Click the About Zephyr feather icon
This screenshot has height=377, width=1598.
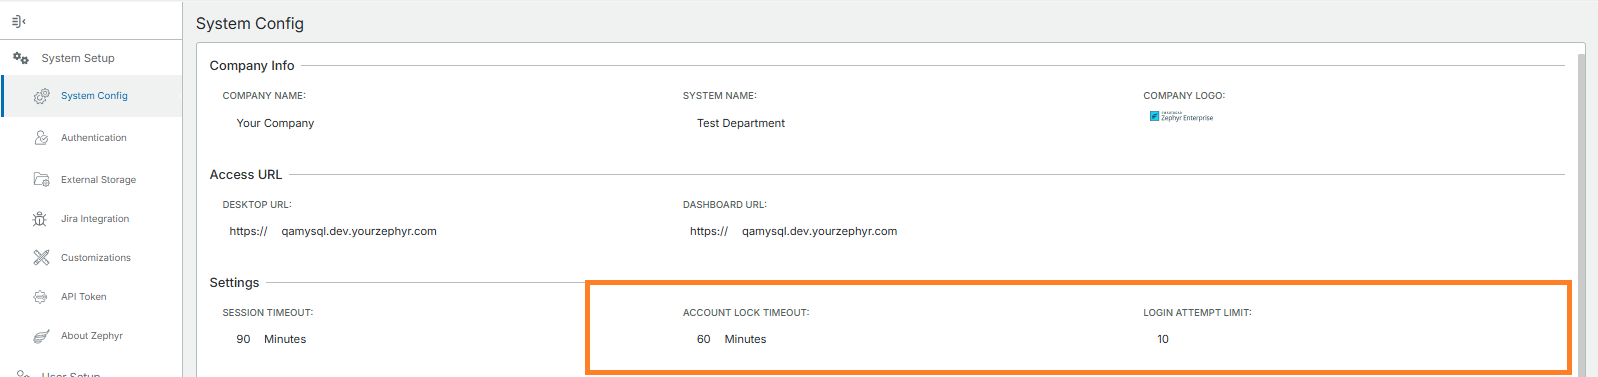click(41, 336)
